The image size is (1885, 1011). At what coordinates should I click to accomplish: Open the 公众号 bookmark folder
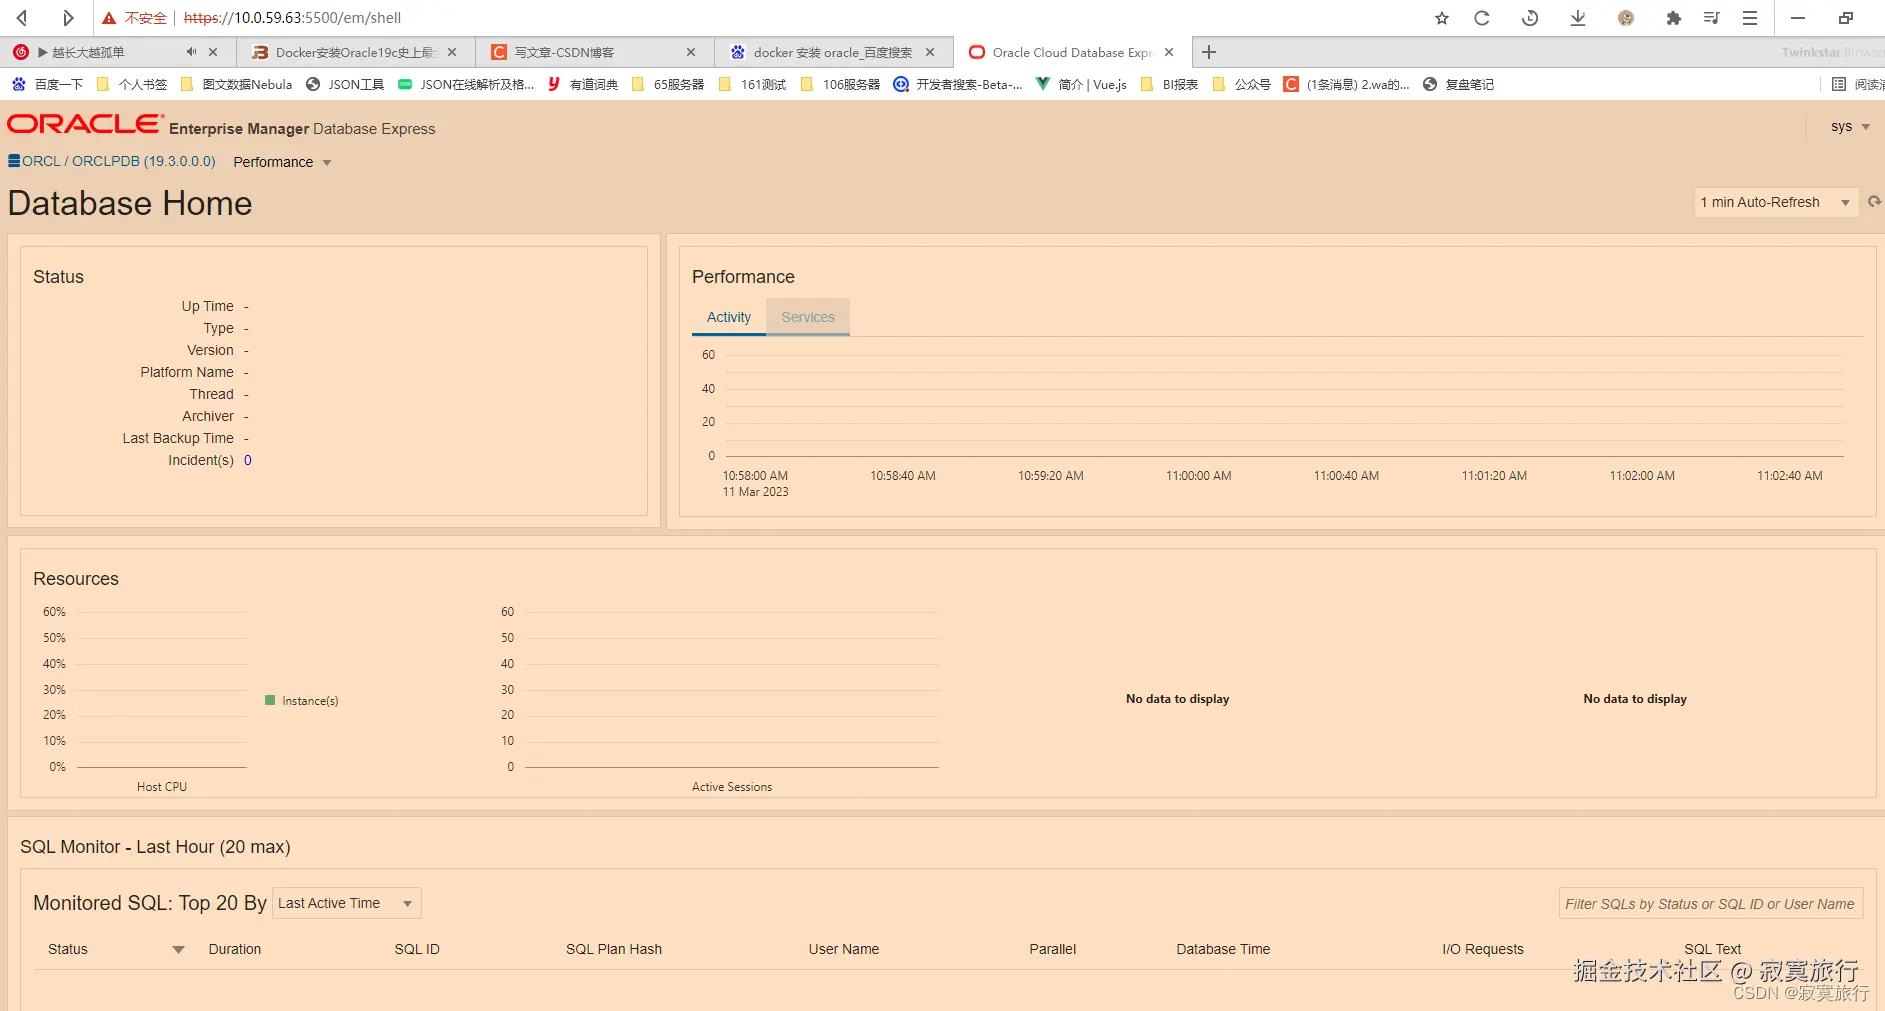coord(1241,84)
